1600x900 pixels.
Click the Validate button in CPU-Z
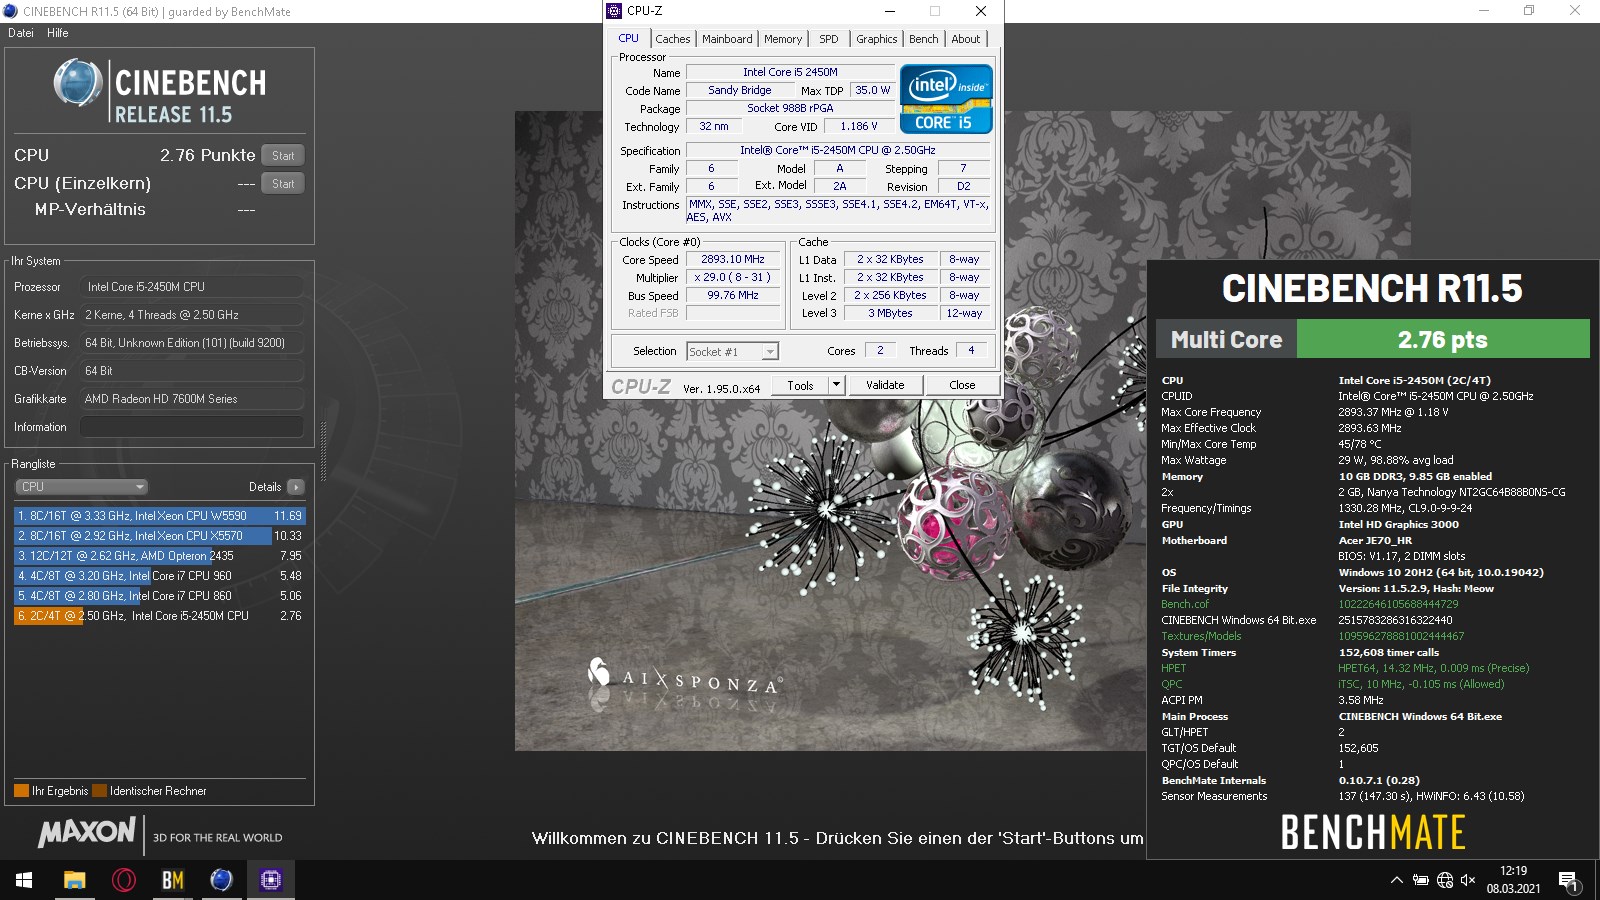click(x=885, y=385)
